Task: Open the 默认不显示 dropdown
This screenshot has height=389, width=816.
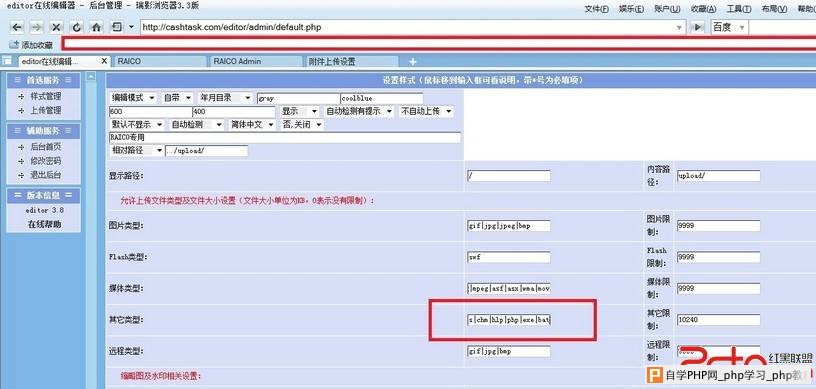Action: pyautogui.click(x=137, y=124)
